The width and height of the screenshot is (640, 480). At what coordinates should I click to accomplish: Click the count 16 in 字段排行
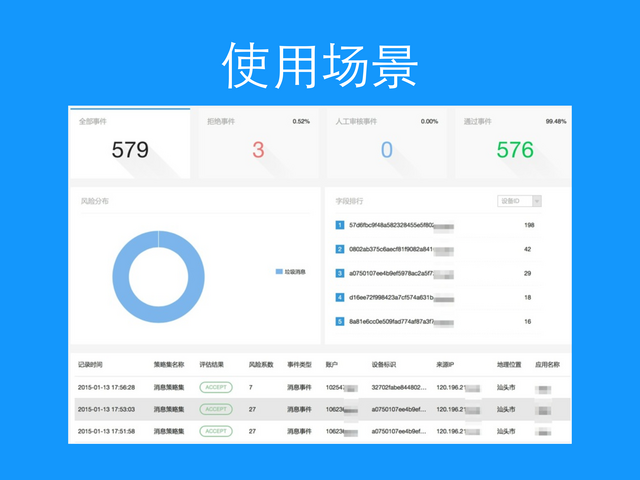click(x=527, y=321)
